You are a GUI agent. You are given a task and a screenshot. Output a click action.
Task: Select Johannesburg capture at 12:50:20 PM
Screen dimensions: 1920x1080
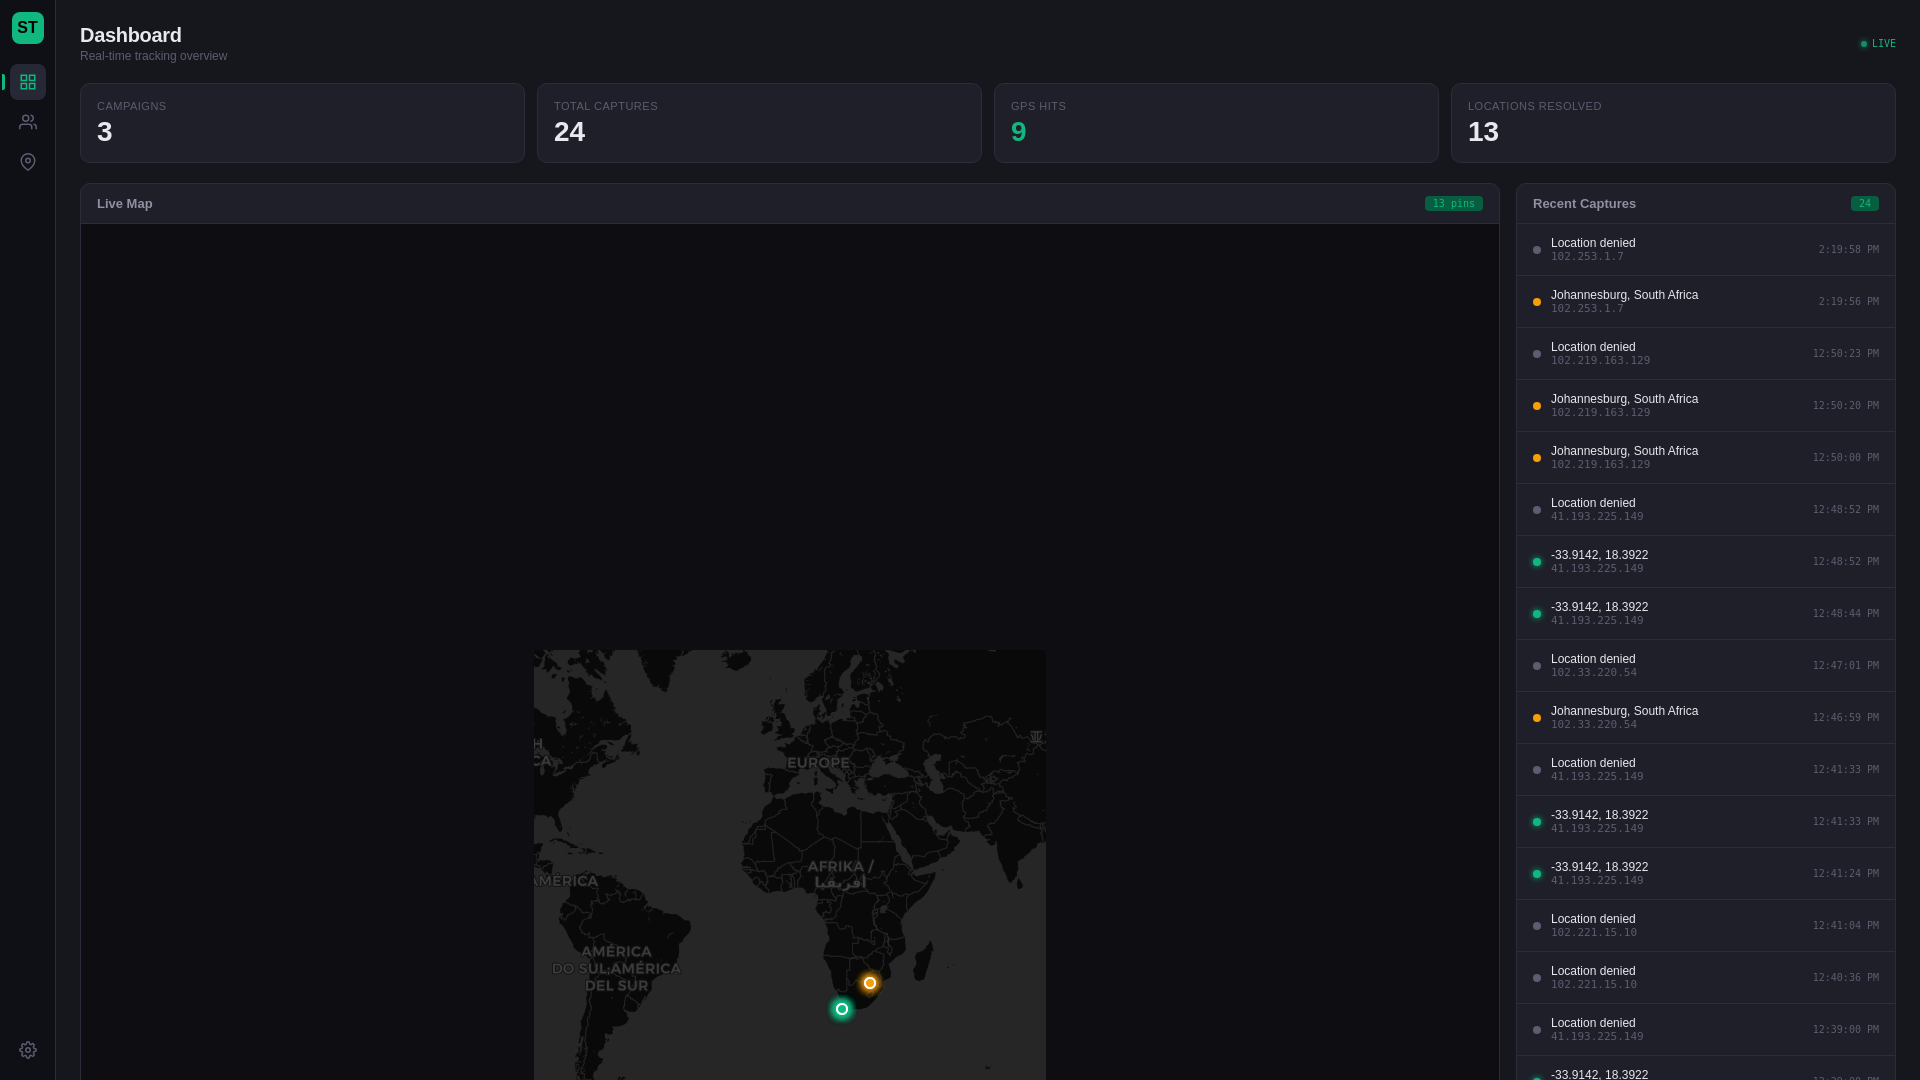click(x=1706, y=406)
